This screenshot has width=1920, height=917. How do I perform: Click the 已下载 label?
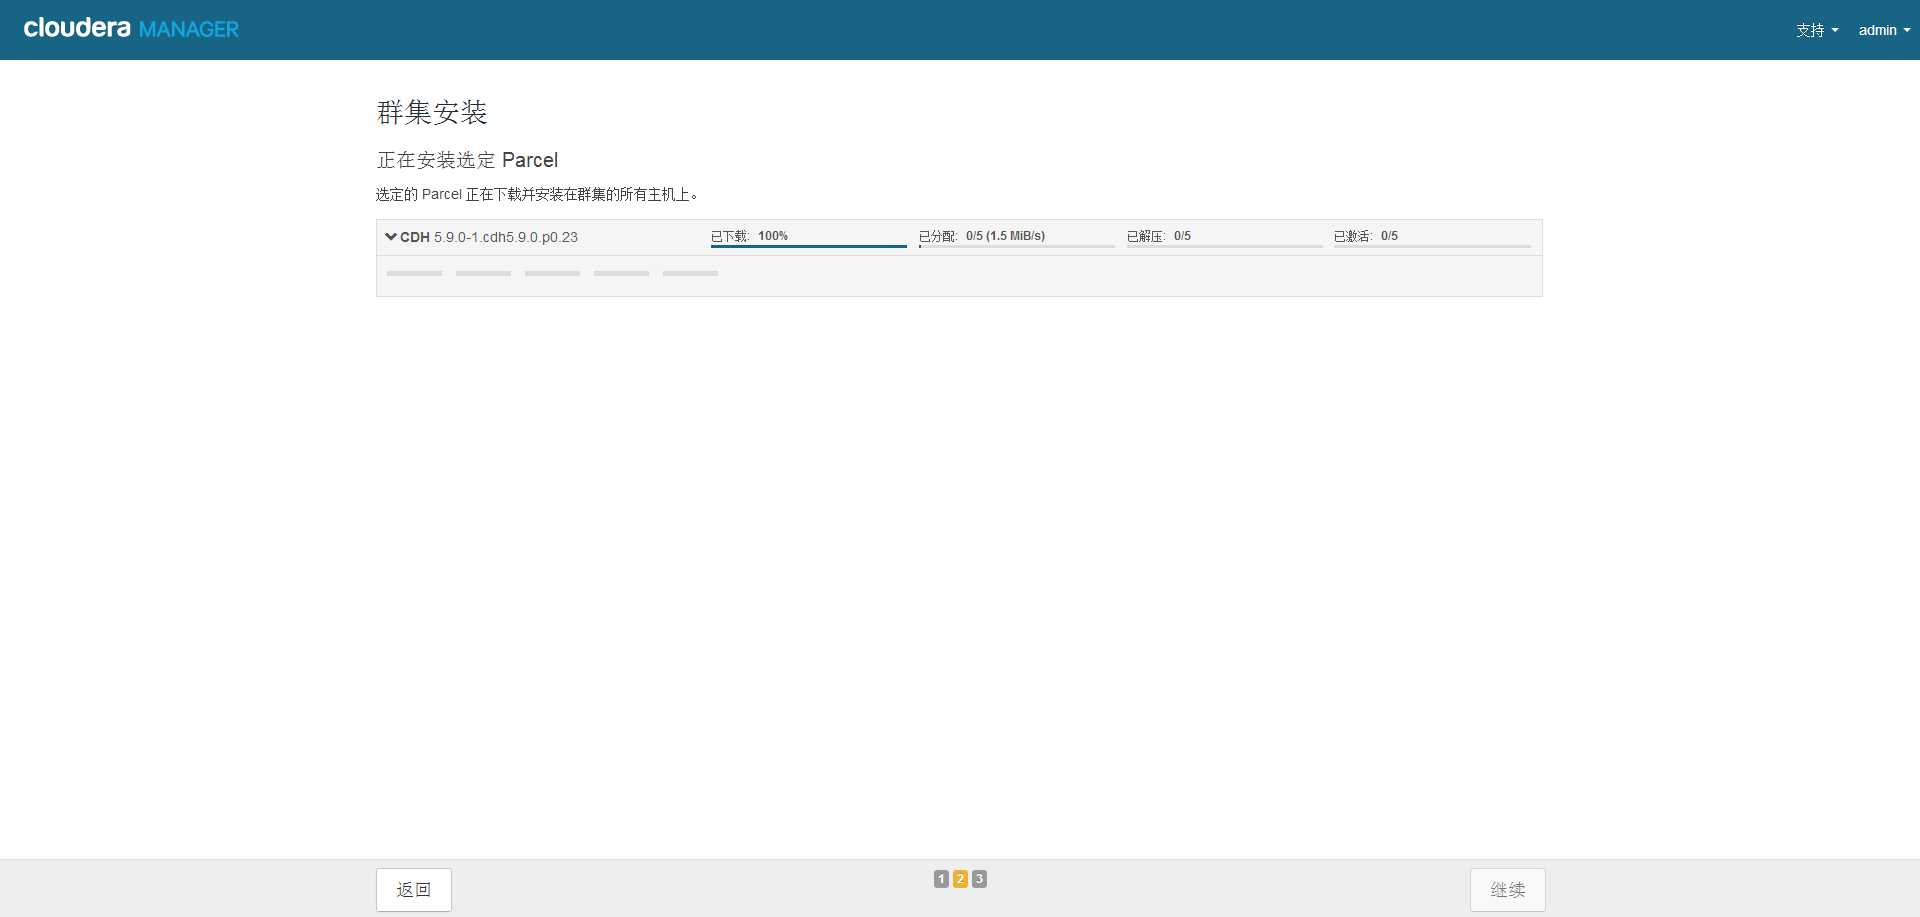(x=730, y=236)
